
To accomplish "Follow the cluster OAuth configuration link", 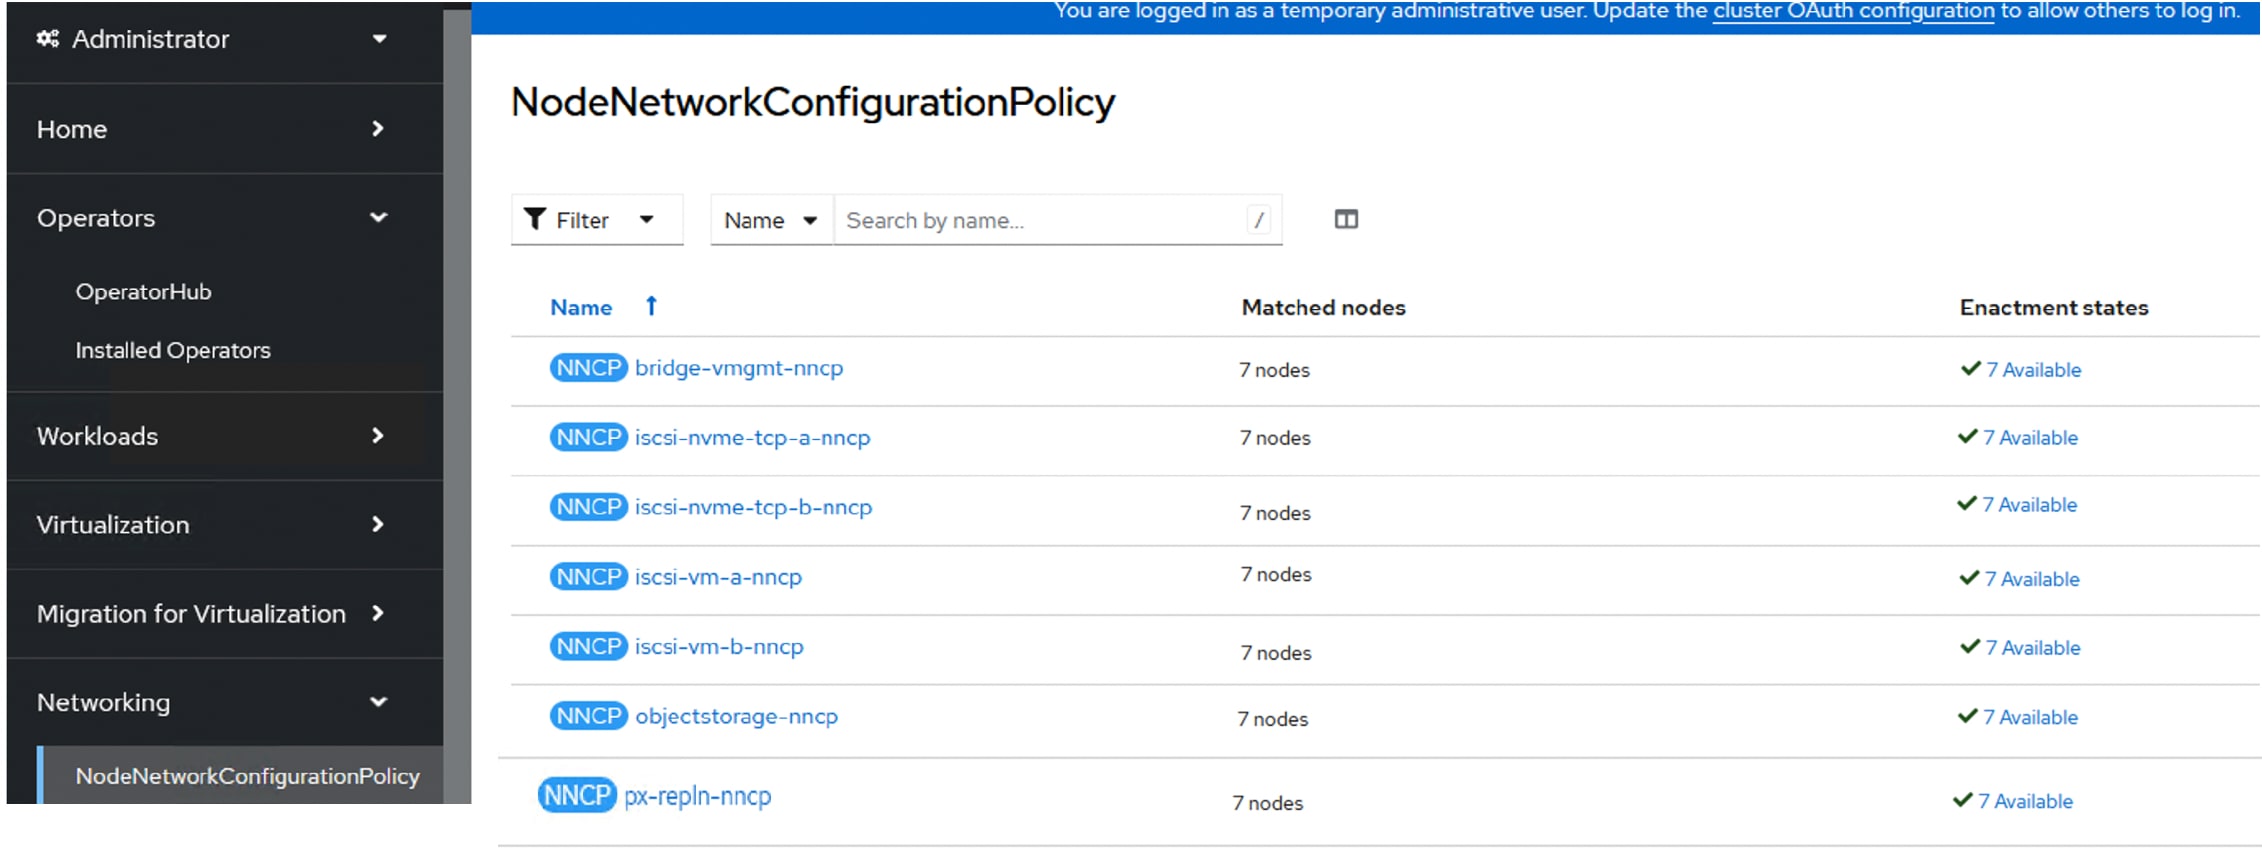I will pyautogui.click(x=1853, y=11).
